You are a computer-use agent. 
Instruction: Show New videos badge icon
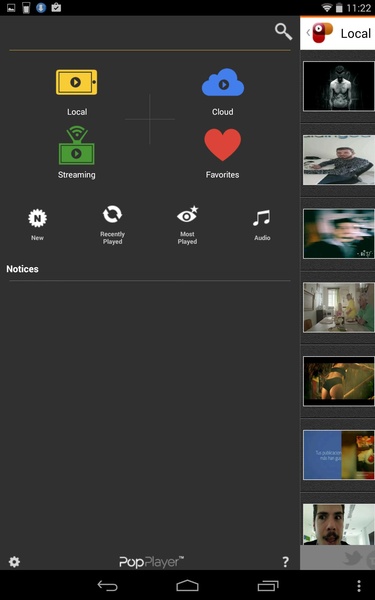pyautogui.click(x=38, y=218)
